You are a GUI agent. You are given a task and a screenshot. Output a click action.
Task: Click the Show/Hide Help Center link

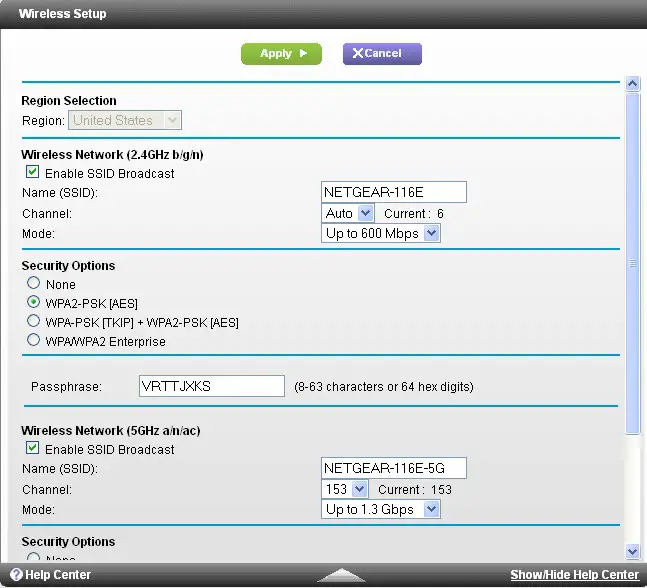coord(574,575)
